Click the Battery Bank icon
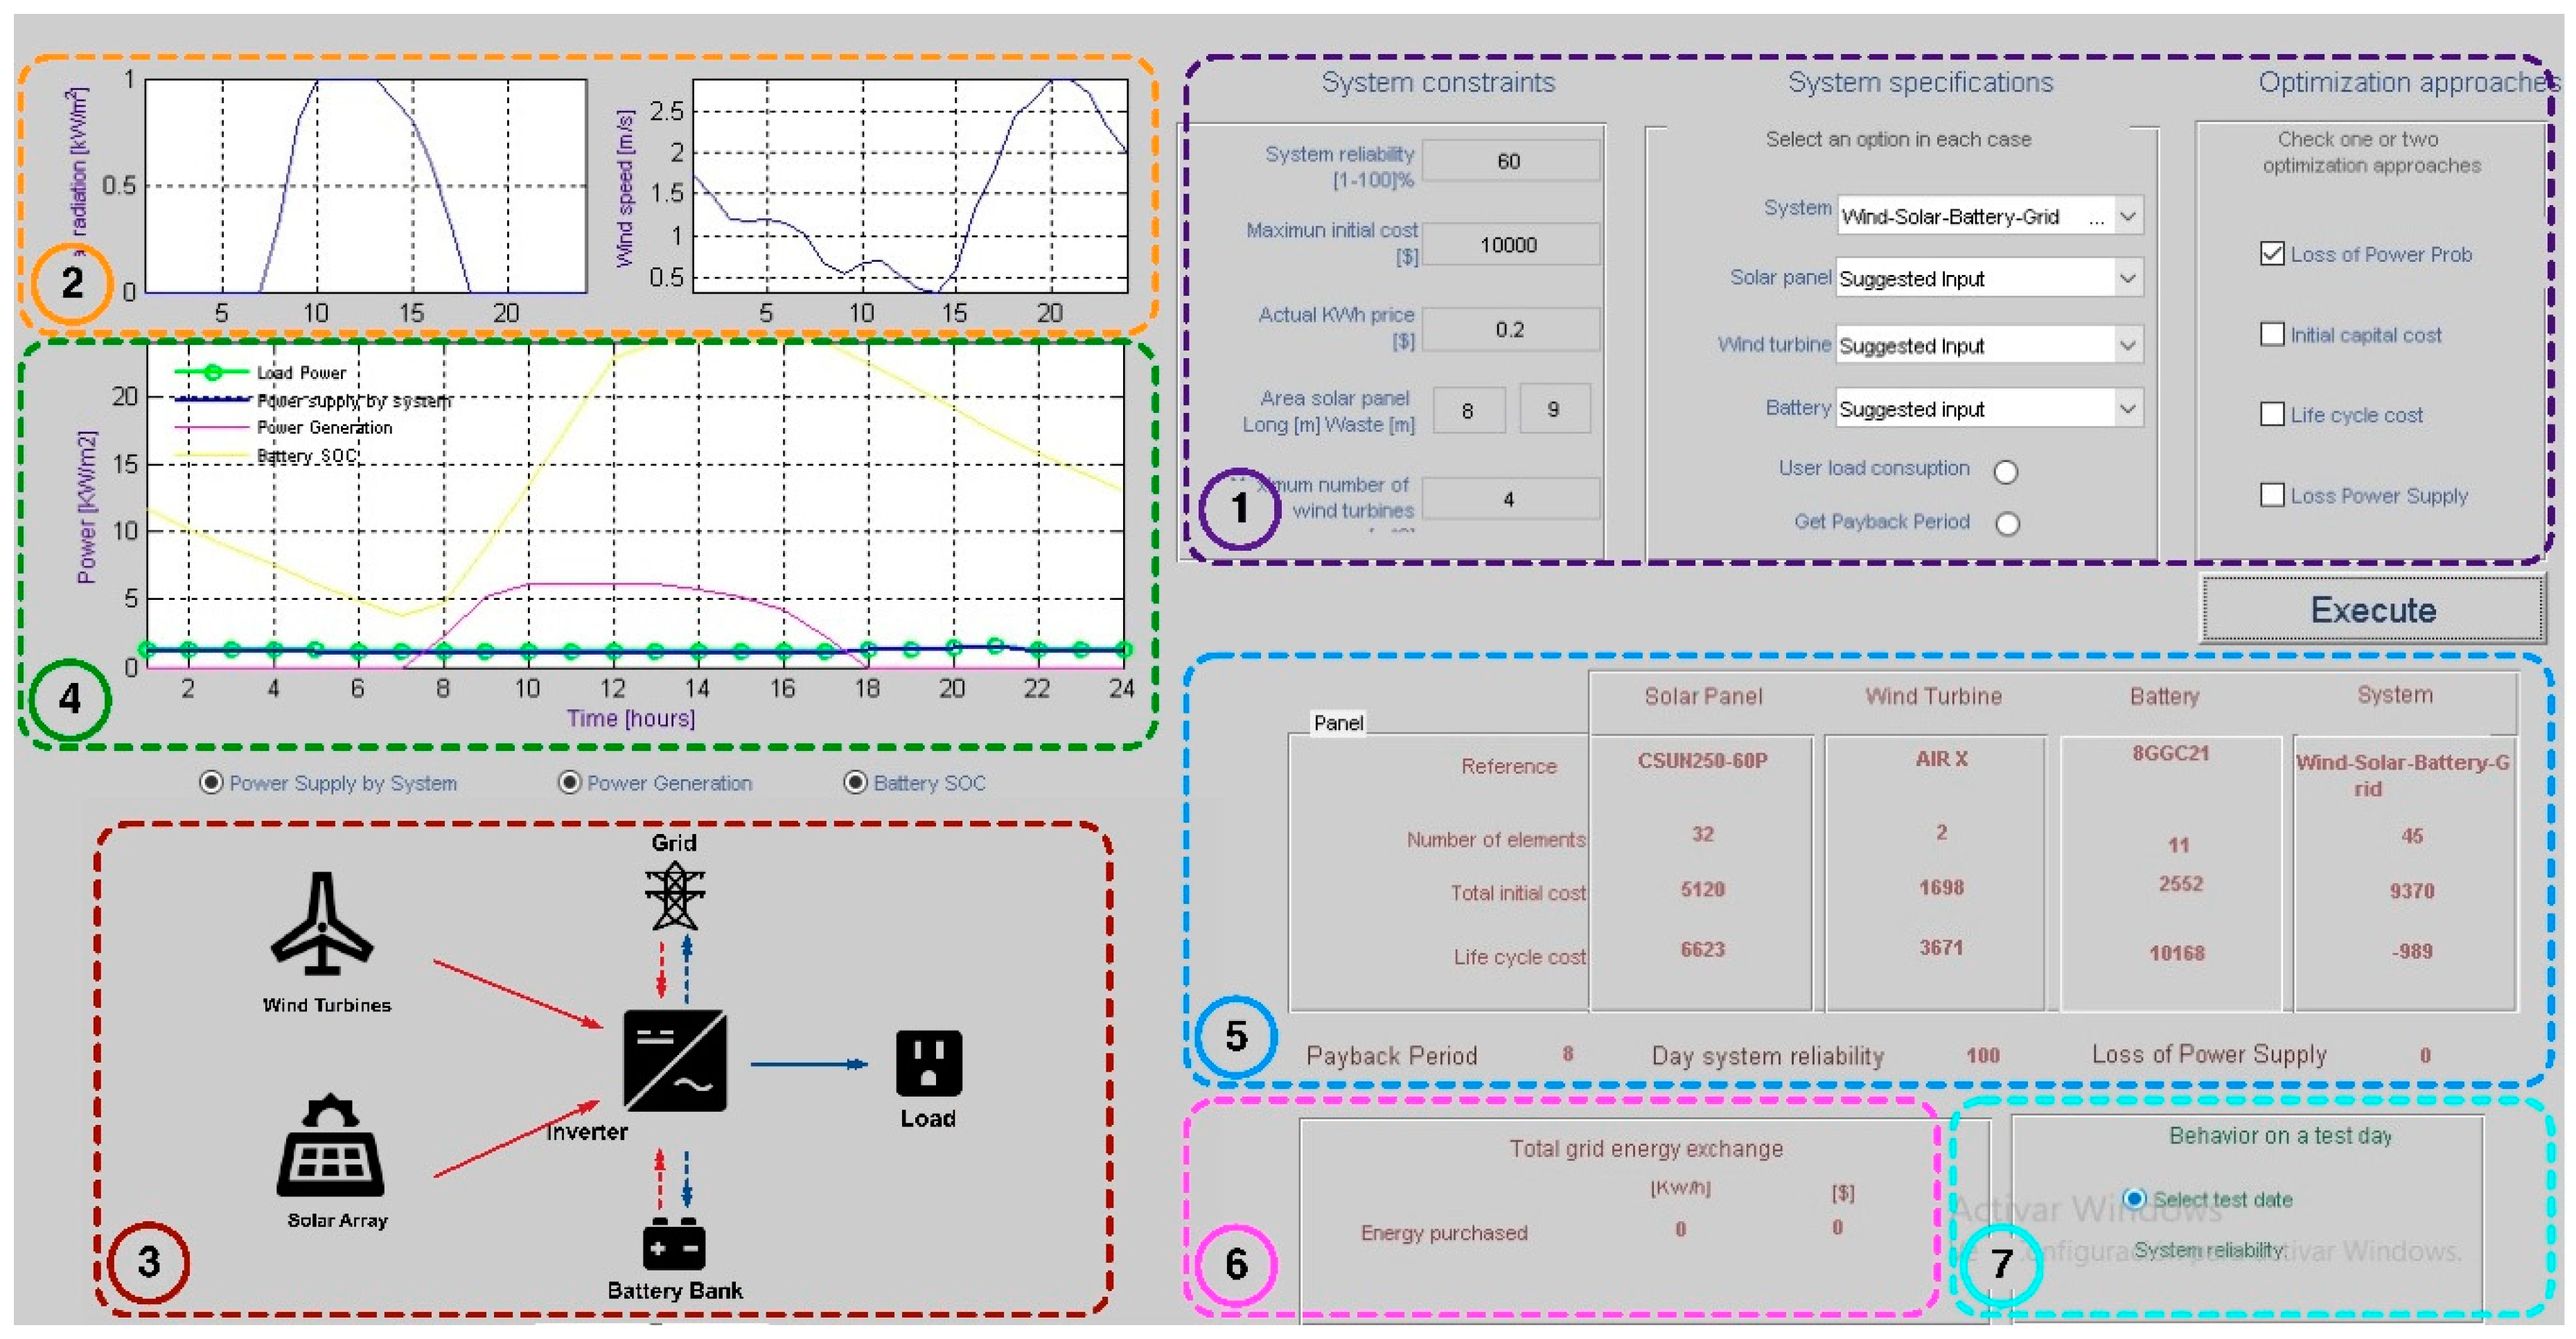Viewport: 2576px width, 1339px height. pyautogui.click(x=674, y=1245)
